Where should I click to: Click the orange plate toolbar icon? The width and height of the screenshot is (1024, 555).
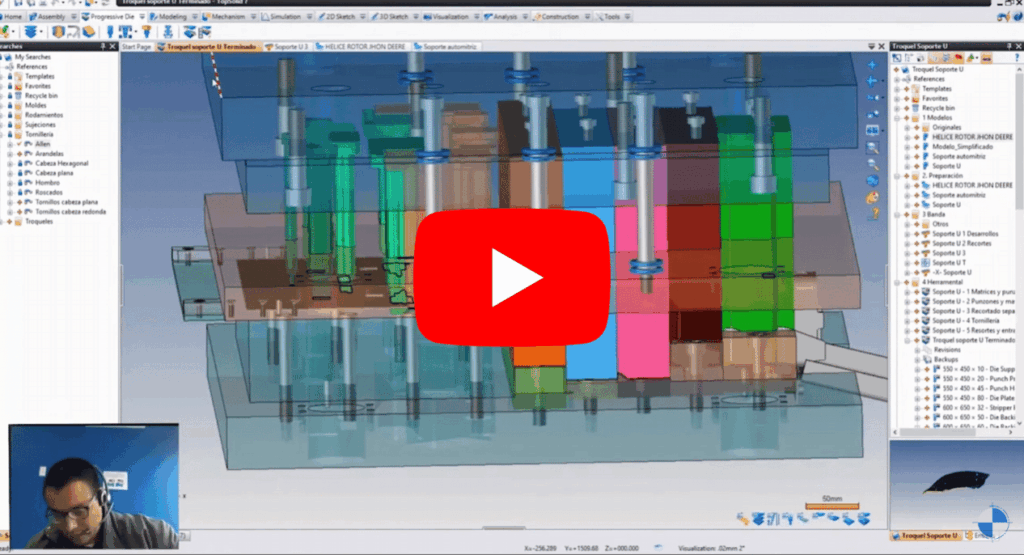(x=88, y=32)
